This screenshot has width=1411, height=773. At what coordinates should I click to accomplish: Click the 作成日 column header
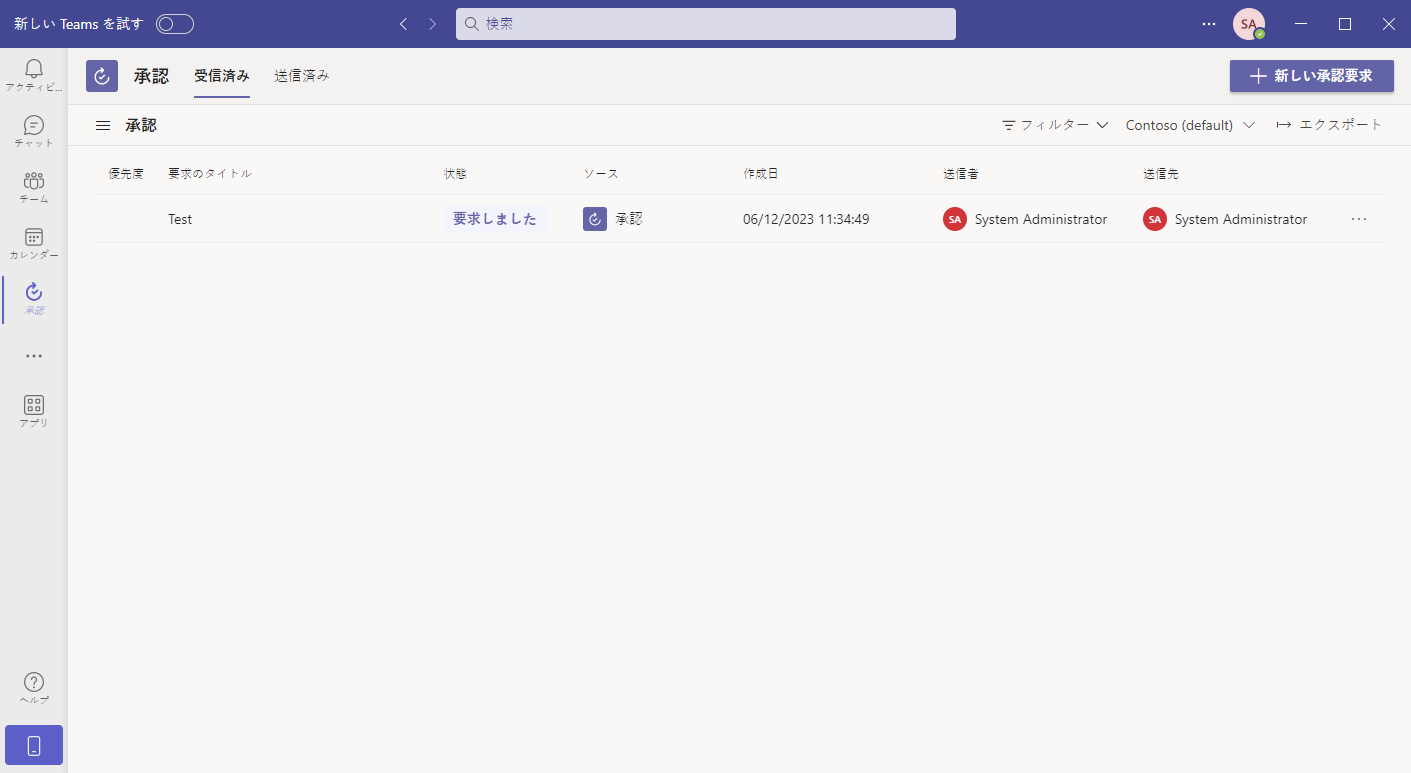point(761,174)
